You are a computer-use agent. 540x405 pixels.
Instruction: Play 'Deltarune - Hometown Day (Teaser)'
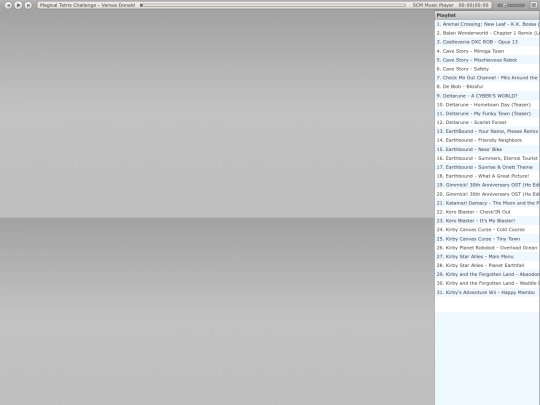[487, 105]
